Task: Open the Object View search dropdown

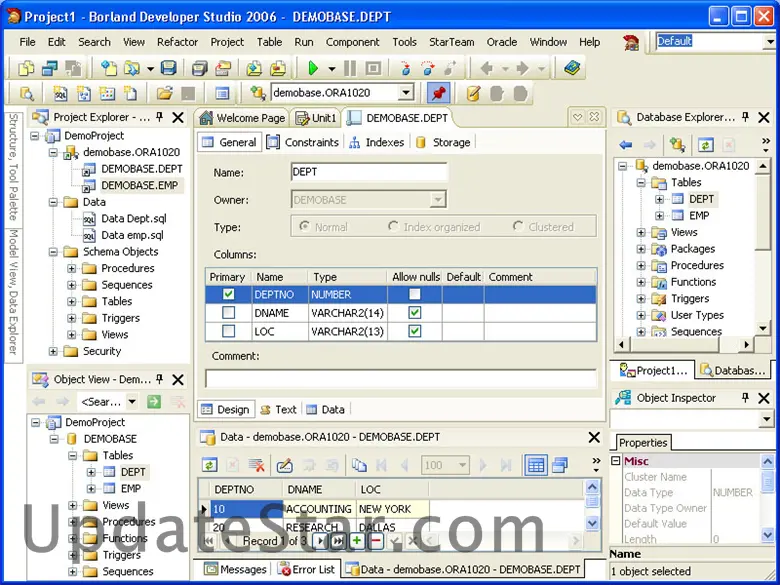Action: point(132,401)
